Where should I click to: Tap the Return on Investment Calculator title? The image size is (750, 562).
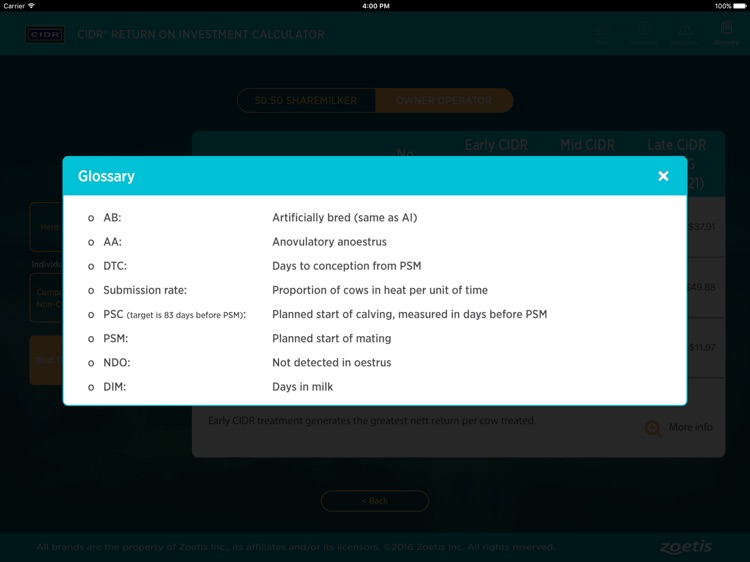point(201,34)
